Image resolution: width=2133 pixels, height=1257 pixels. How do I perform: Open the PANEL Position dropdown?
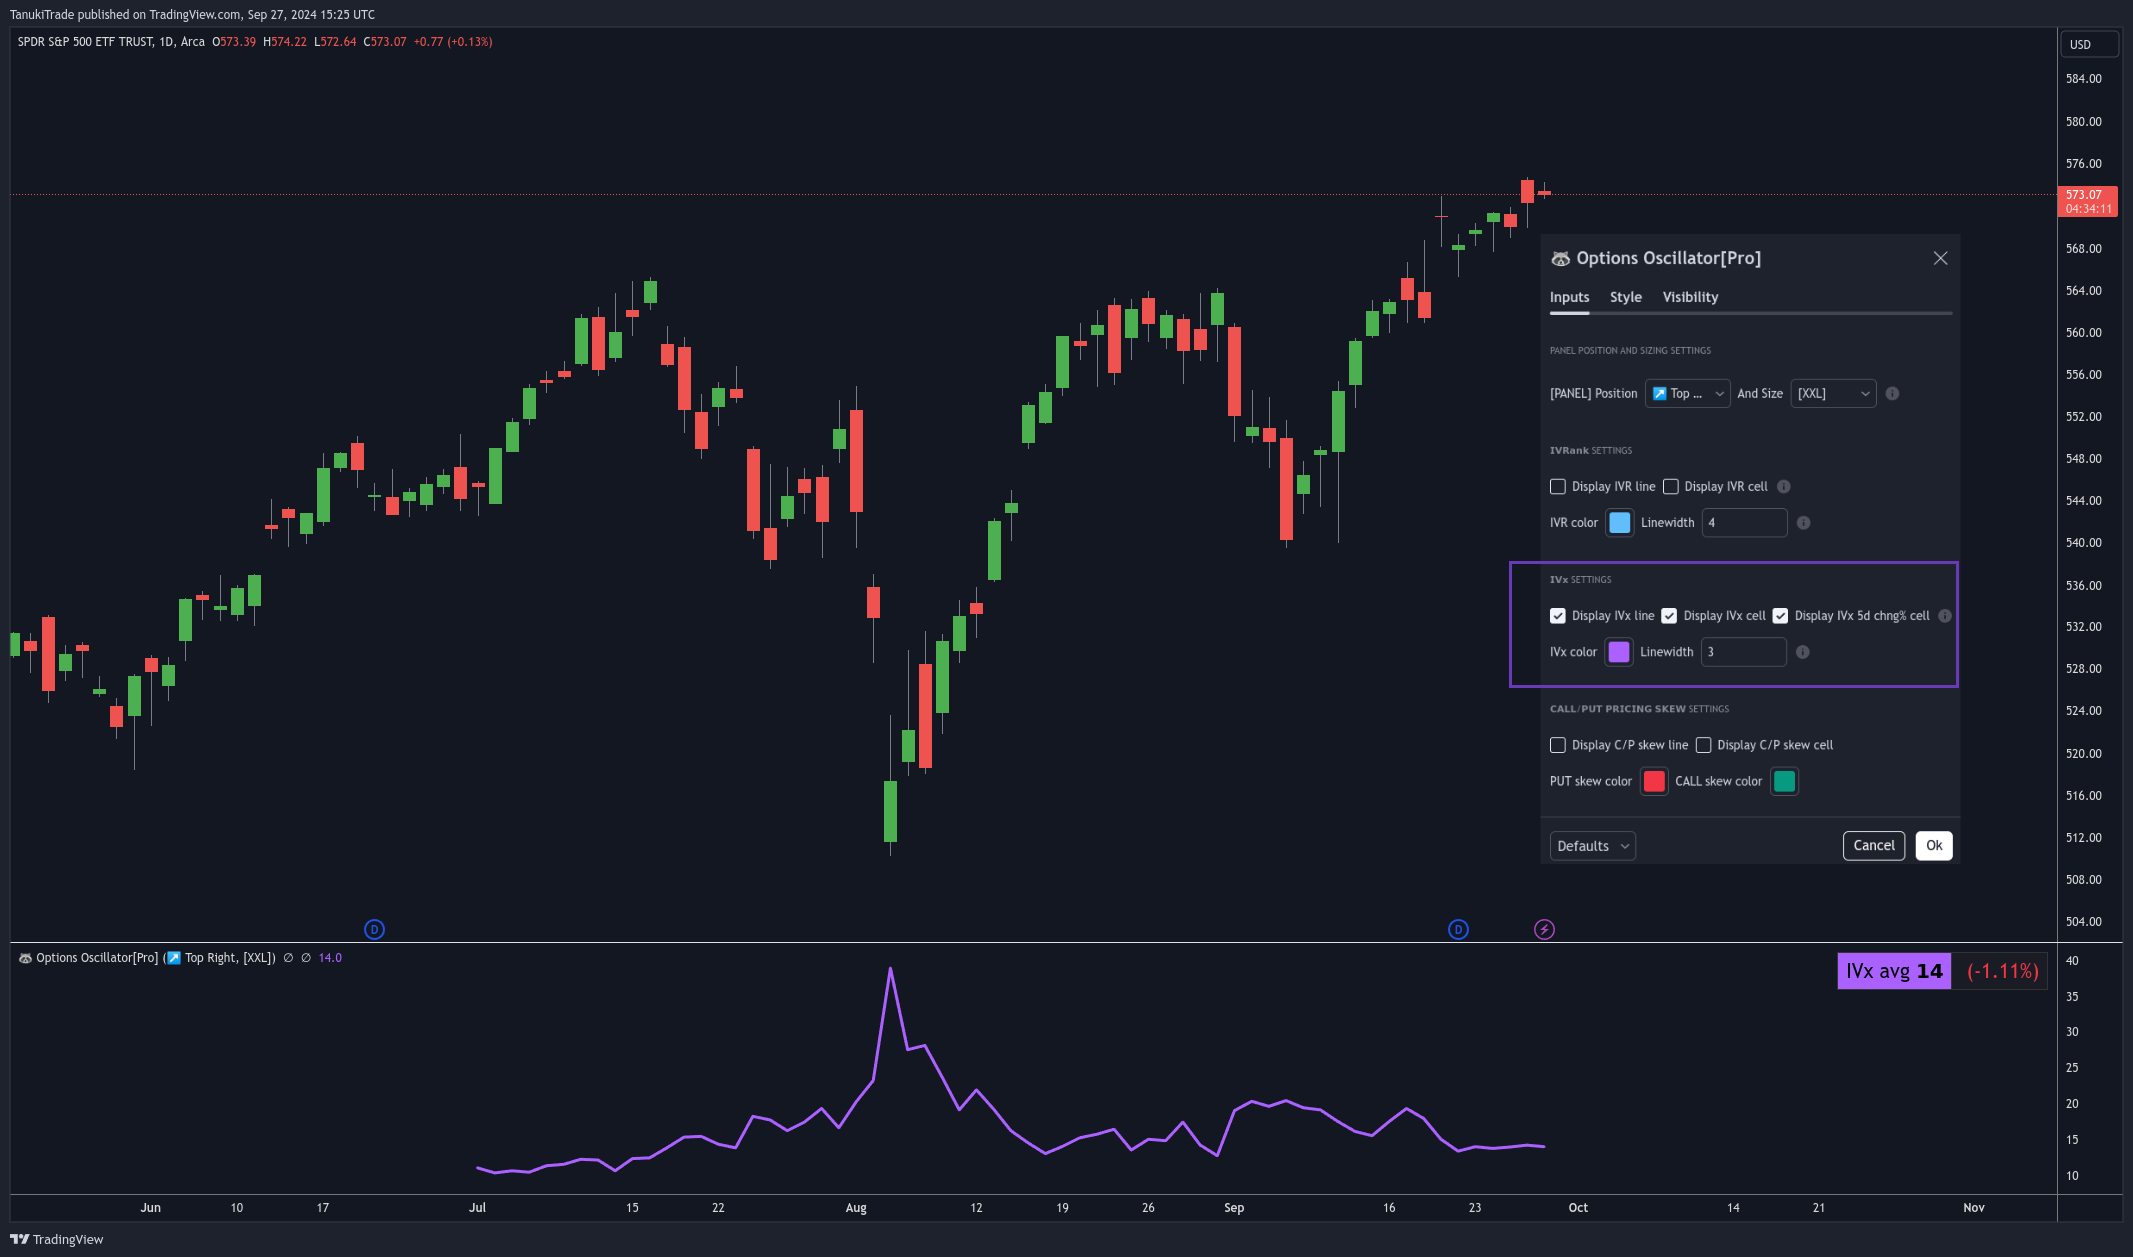tap(1687, 394)
